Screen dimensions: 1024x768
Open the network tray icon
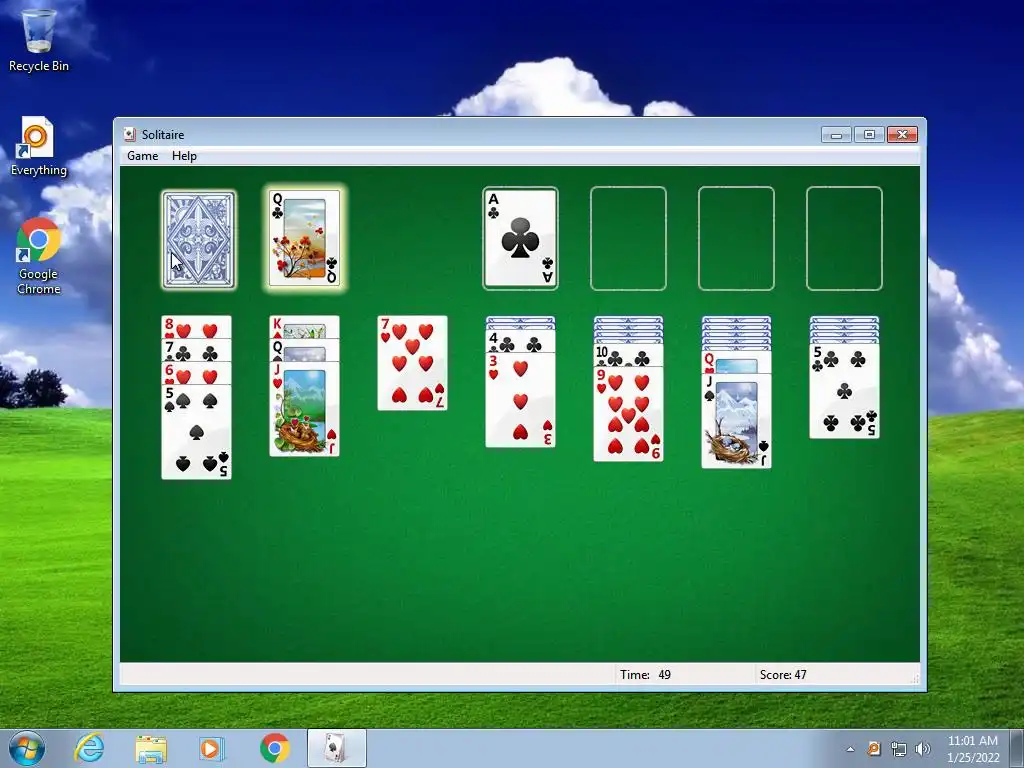pos(899,749)
